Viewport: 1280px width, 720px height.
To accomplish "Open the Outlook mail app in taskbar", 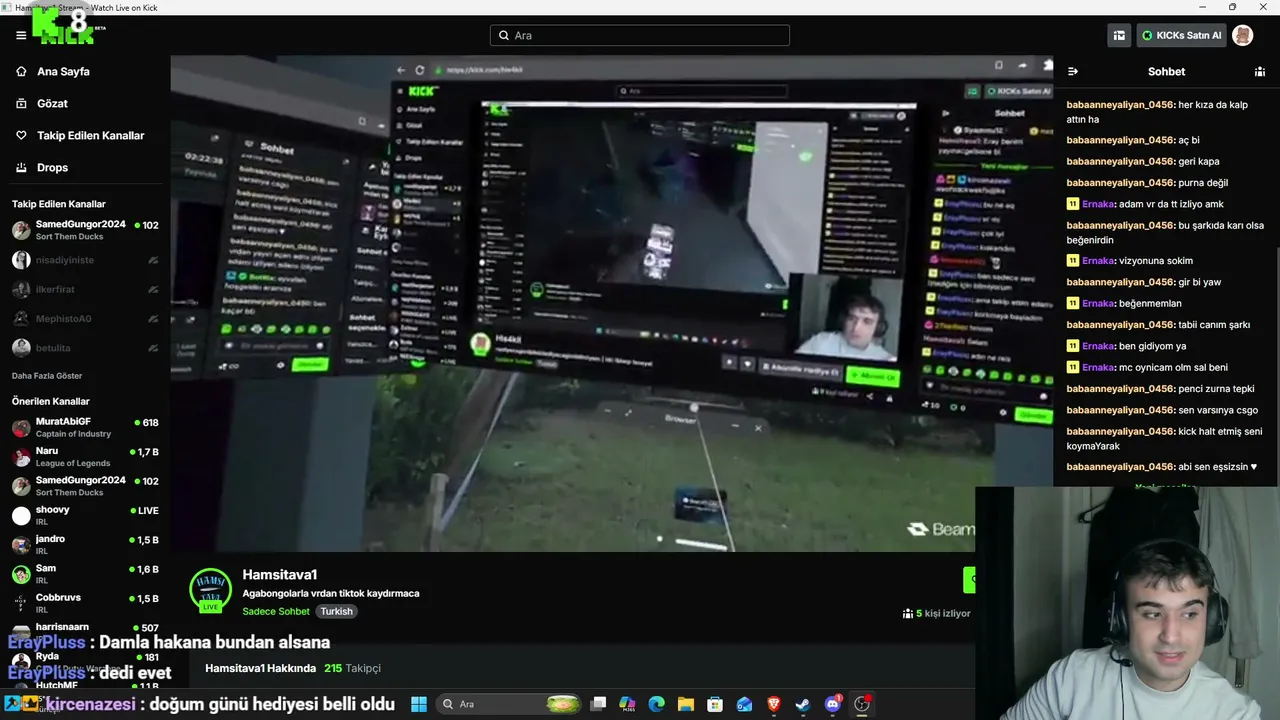I will point(744,704).
